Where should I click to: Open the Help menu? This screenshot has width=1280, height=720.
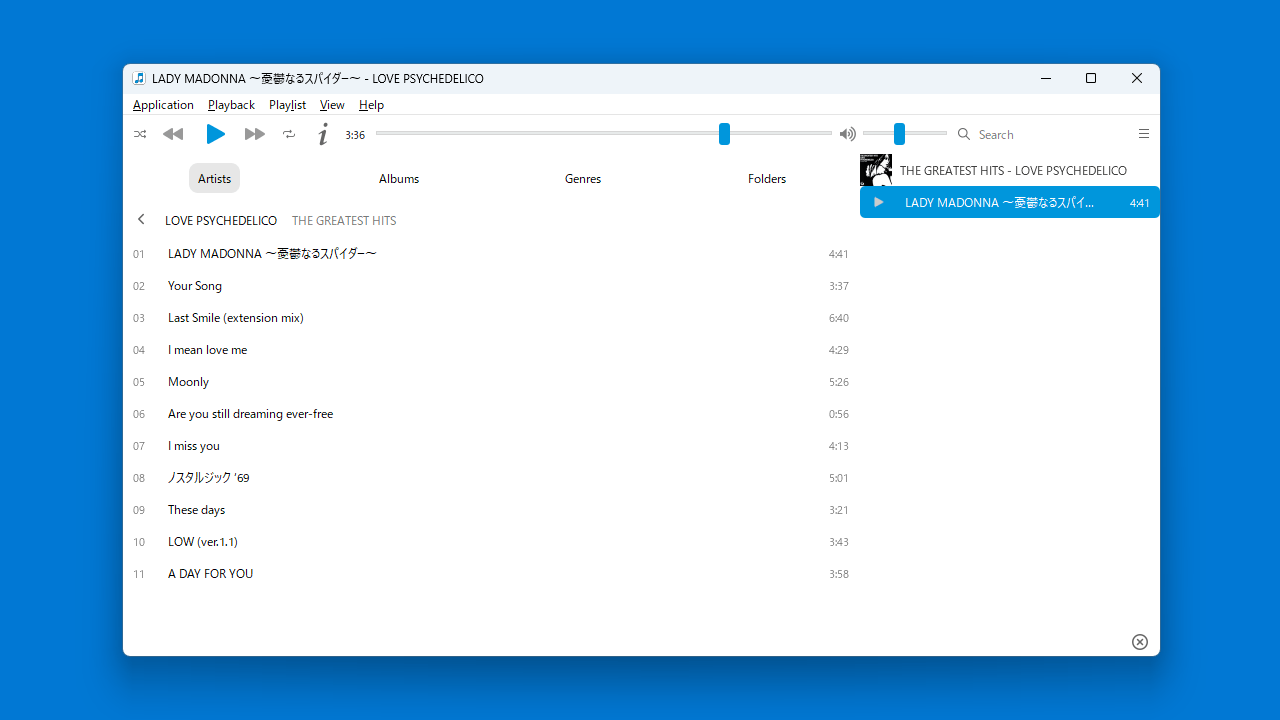coord(371,105)
